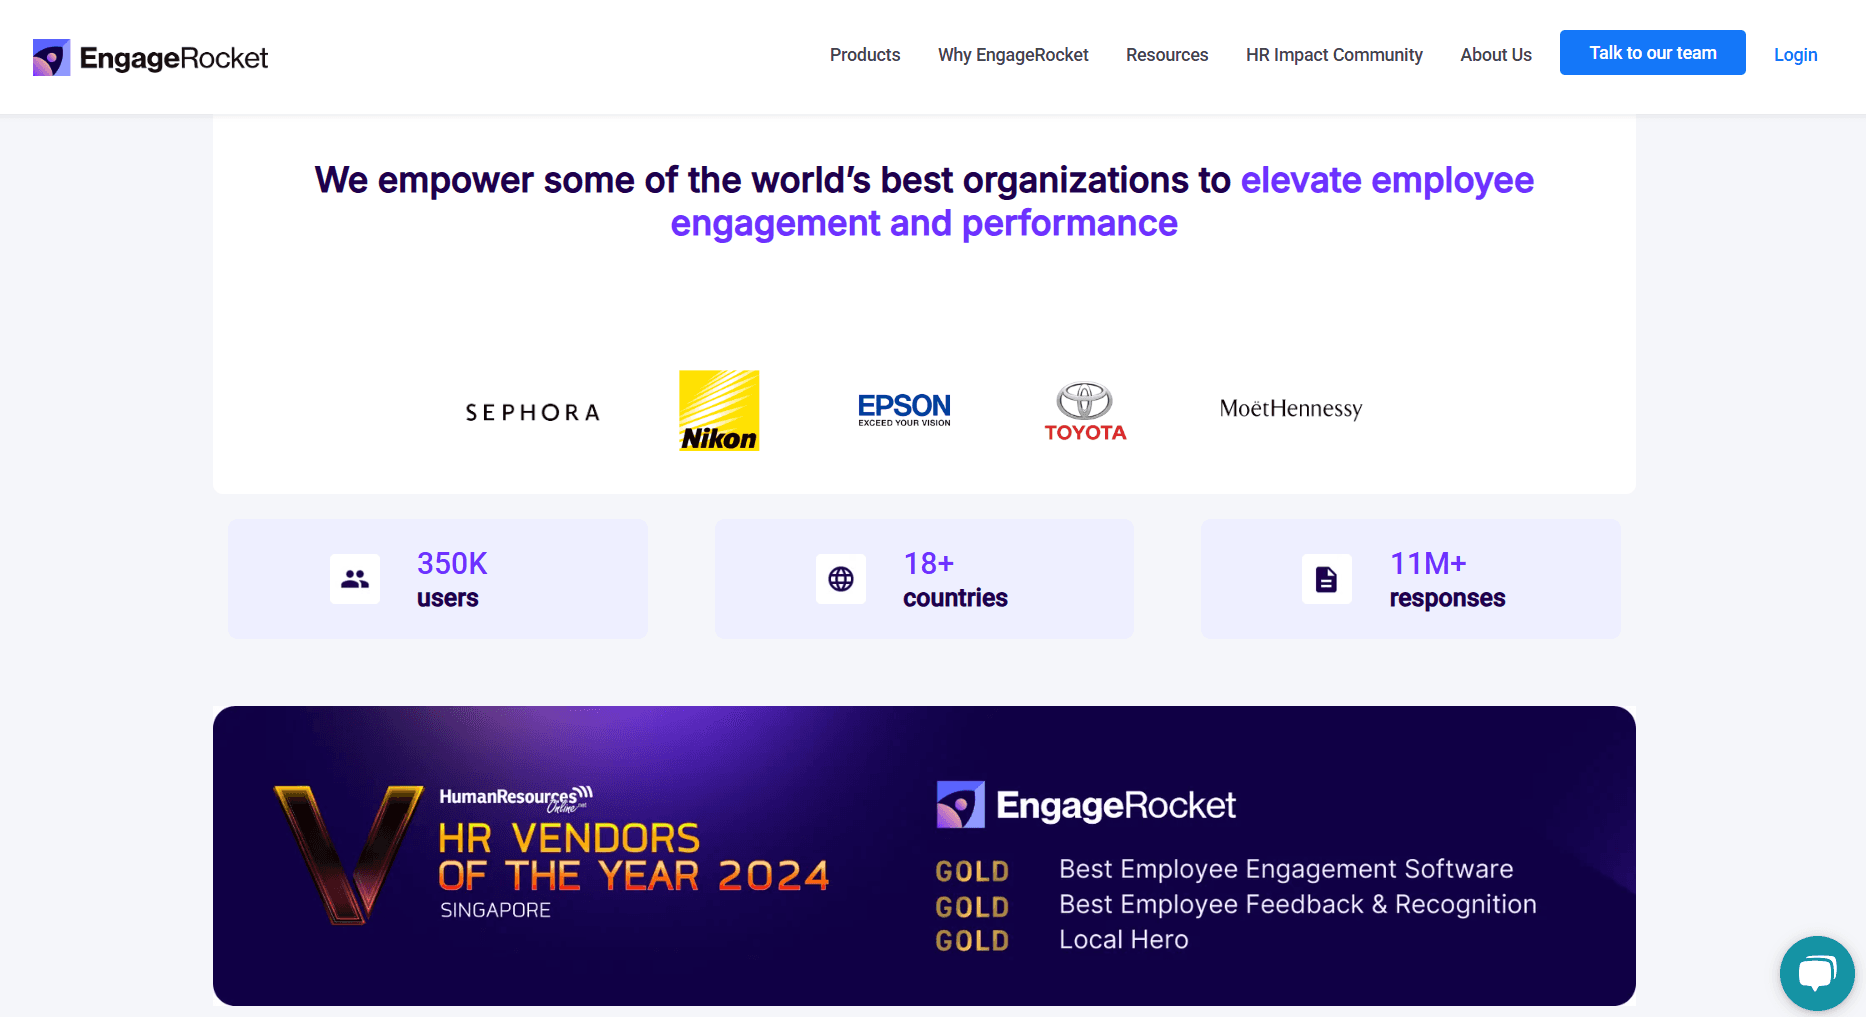
Task: Click the 'elevate employee' purple headline text
Action: click(1387, 180)
